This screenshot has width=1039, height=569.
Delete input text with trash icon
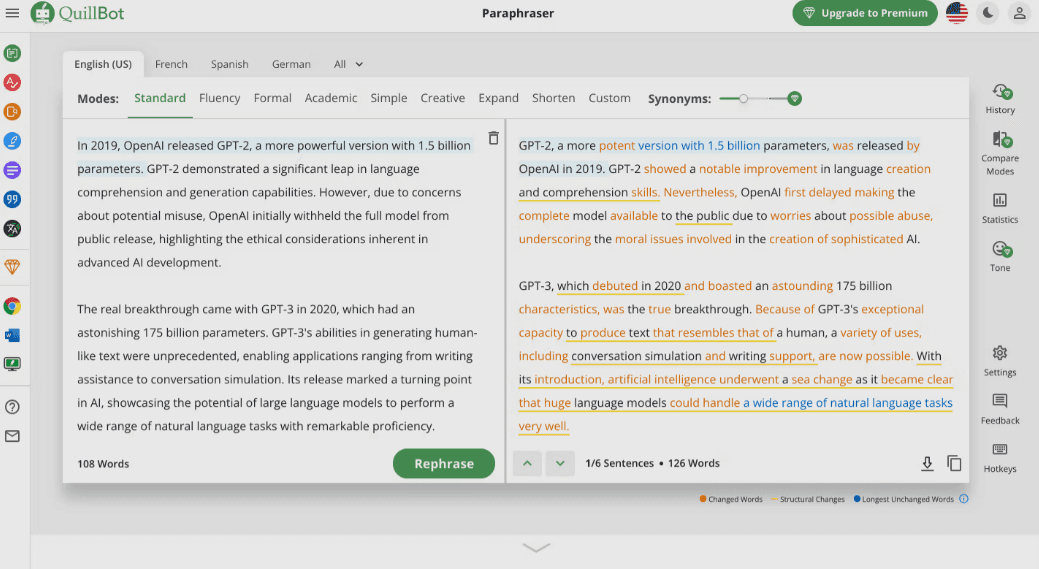click(x=493, y=139)
